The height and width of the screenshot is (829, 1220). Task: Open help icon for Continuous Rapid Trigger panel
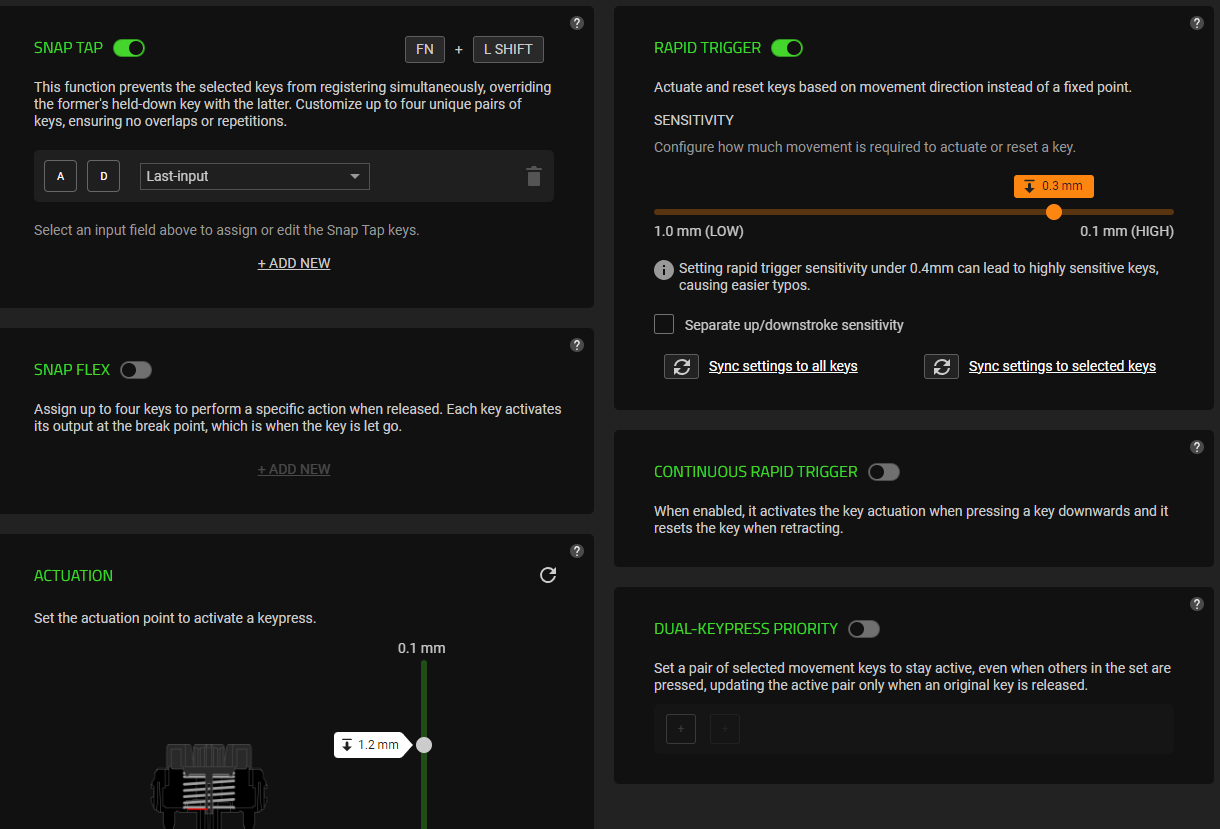tap(1197, 447)
